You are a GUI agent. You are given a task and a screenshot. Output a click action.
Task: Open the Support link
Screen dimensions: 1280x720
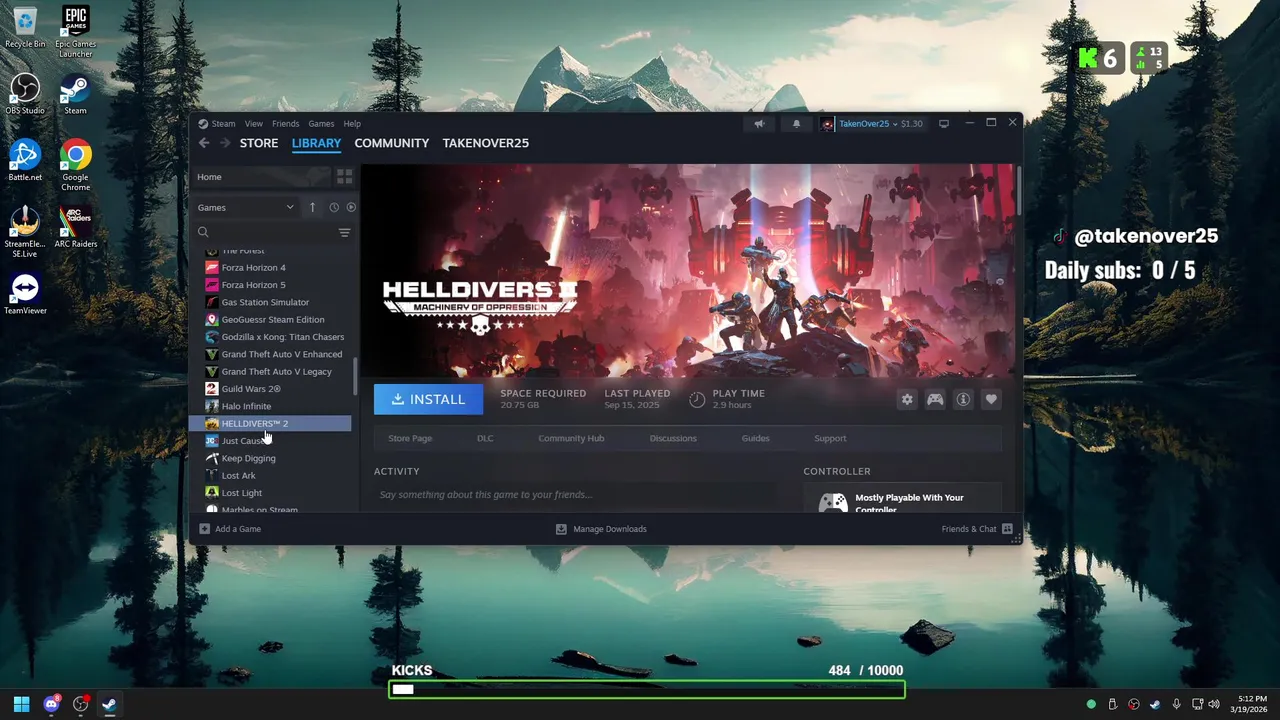830,438
